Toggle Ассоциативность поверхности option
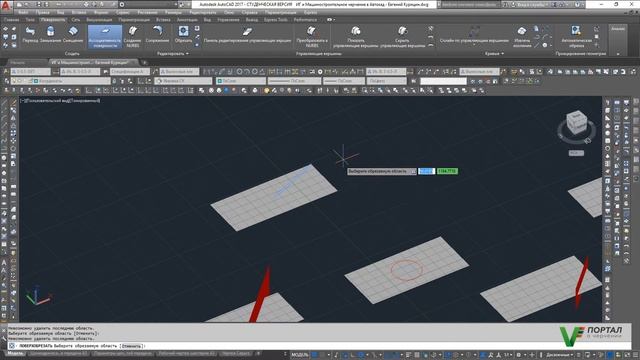This screenshot has height=360, width=640. pyautogui.click(x=105, y=37)
